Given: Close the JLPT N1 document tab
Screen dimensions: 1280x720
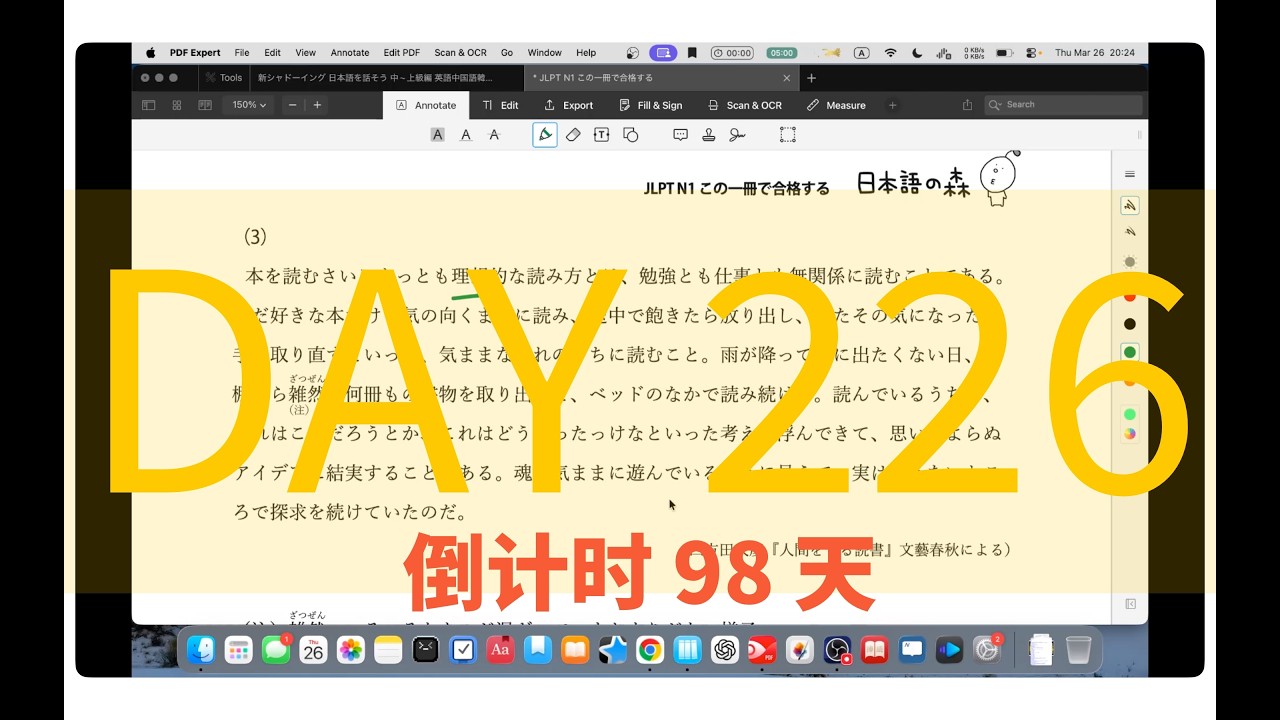Looking at the screenshot, I should coord(786,78).
